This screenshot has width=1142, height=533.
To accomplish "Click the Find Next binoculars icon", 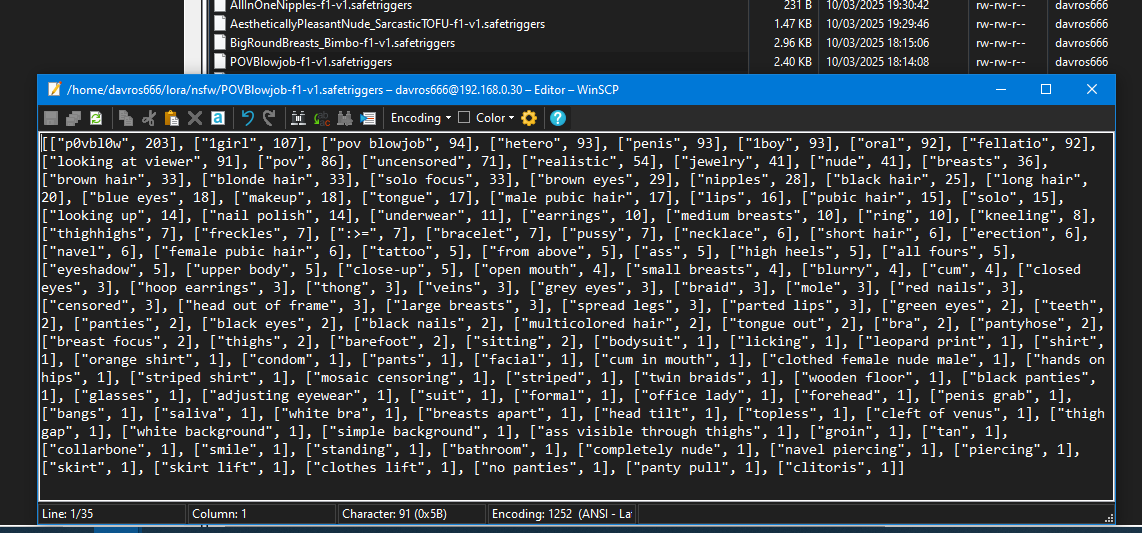I will [x=345, y=118].
